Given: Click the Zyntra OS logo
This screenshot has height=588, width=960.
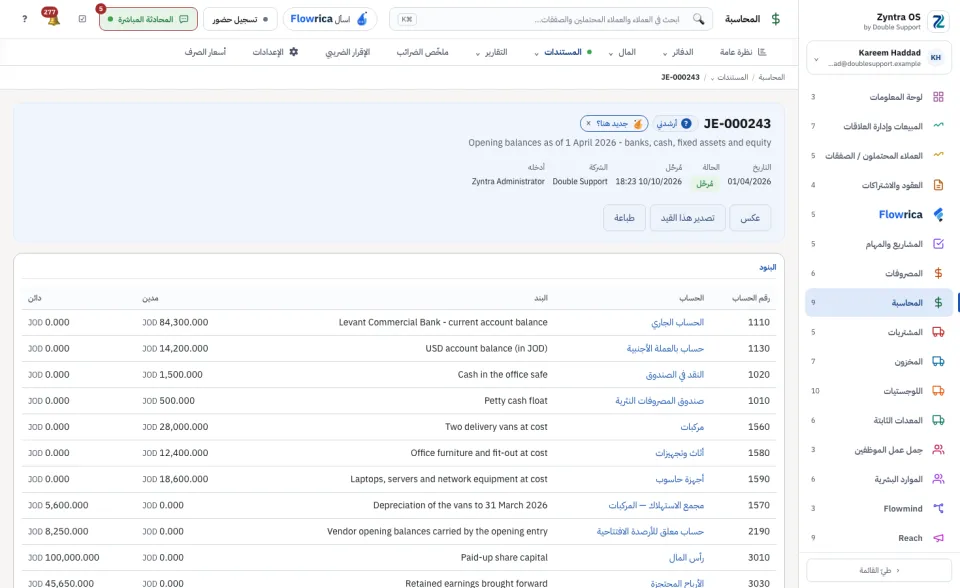Looking at the screenshot, I should click(938, 21).
